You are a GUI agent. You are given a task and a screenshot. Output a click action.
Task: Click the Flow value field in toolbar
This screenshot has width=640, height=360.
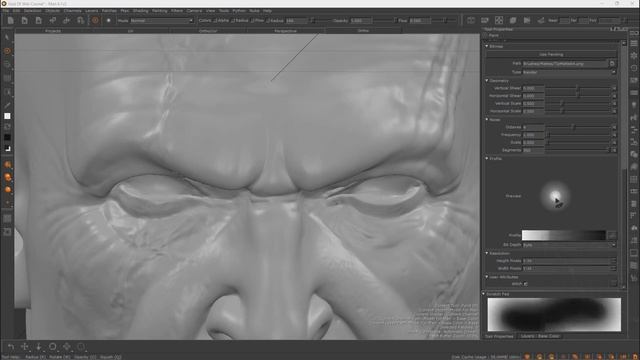(x=420, y=20)
